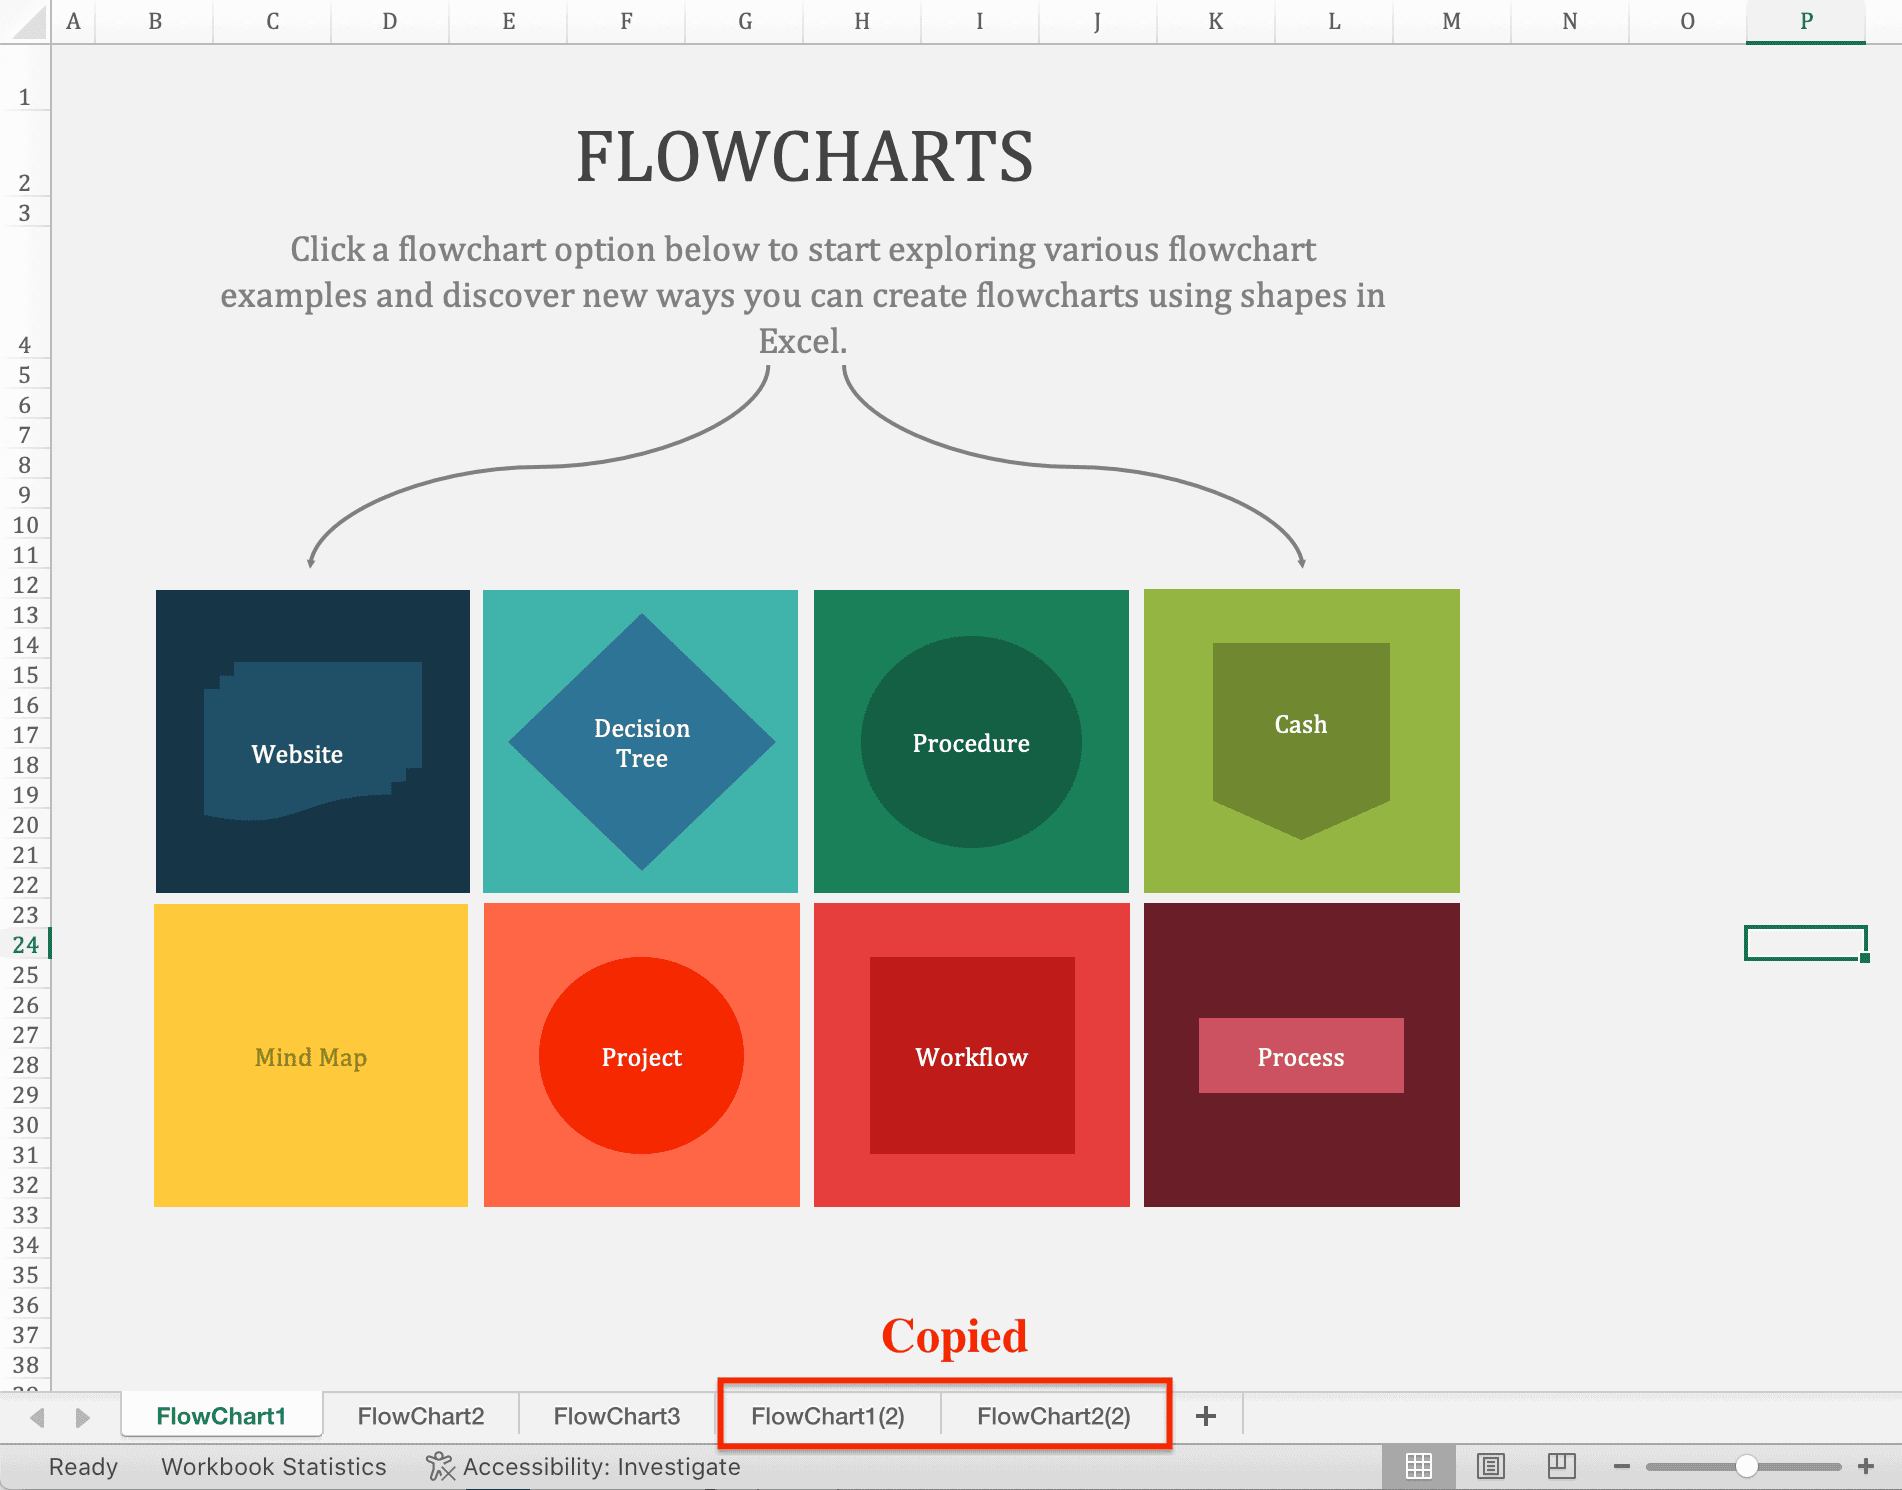Open the Project circle shape
Image resolution: width=1902 pixels, height=1490 pixels.
[x=641, y=1056]
